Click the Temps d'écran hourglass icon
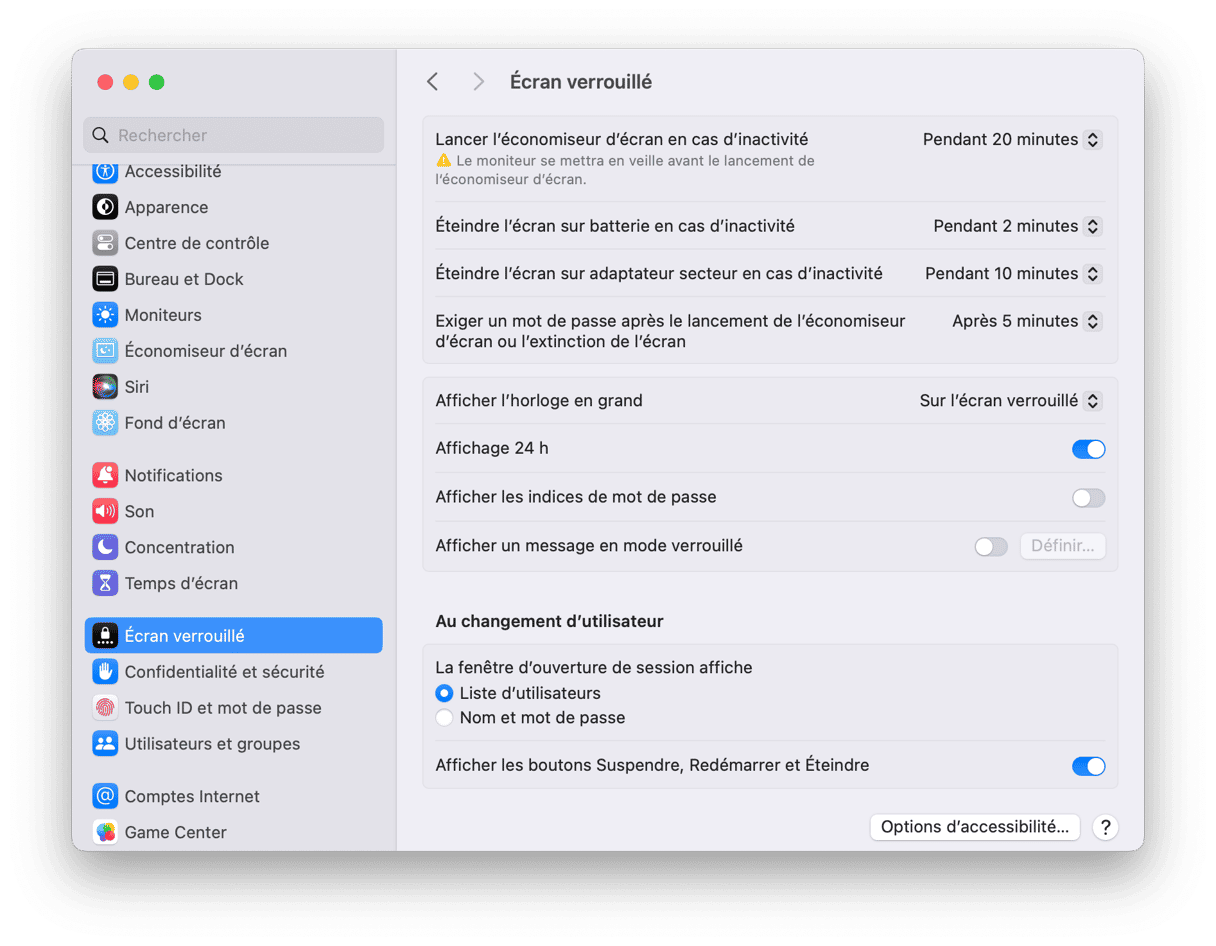The height and width of the screenshot is (946, 1216). click(105, 583)
